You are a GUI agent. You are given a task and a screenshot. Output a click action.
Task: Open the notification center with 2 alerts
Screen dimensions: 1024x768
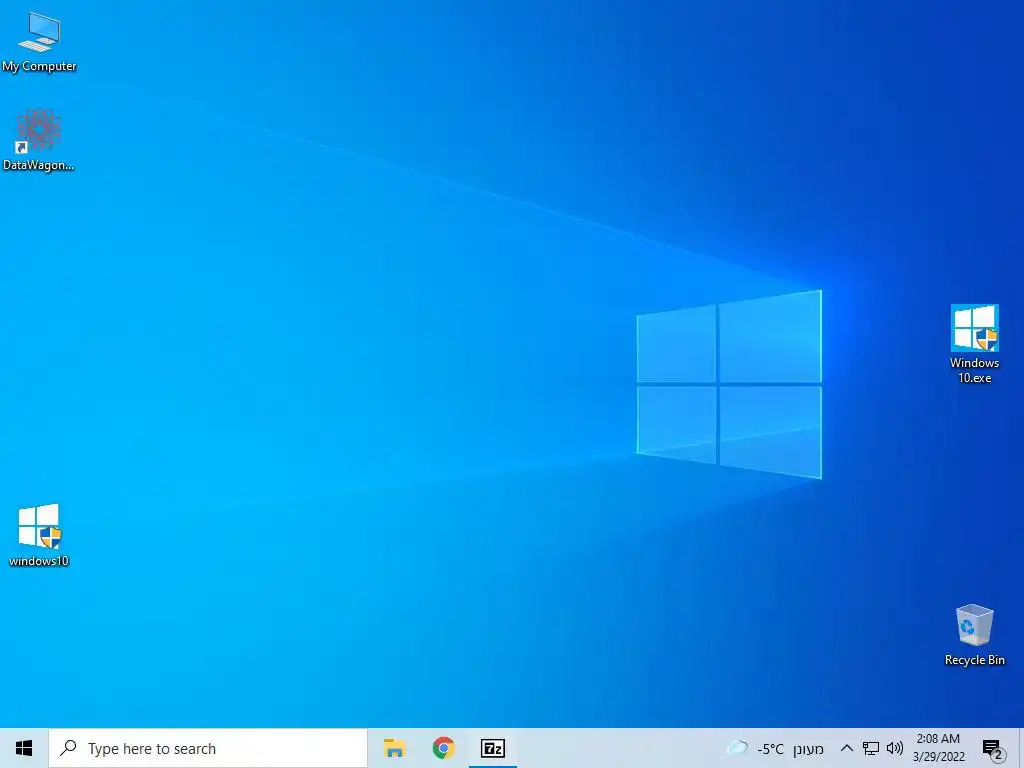click(x=993, y=749)
